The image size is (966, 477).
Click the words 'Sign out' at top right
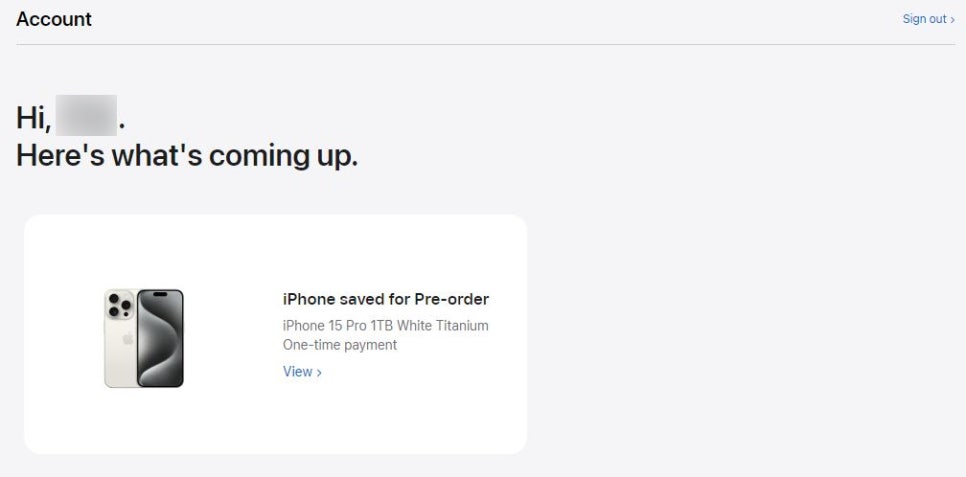(925, 19)
